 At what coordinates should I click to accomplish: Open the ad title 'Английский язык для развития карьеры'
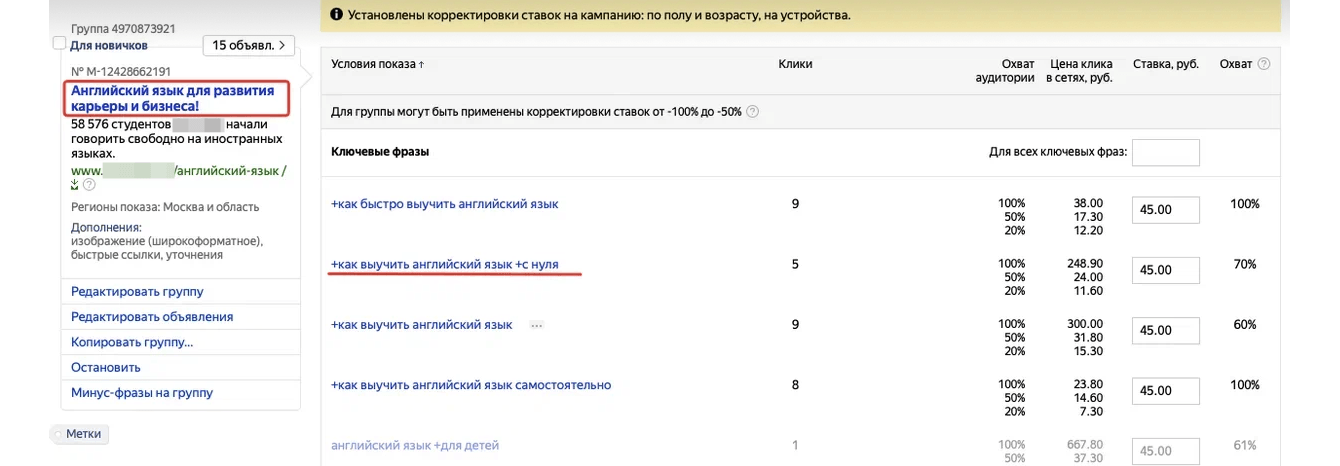172,98
